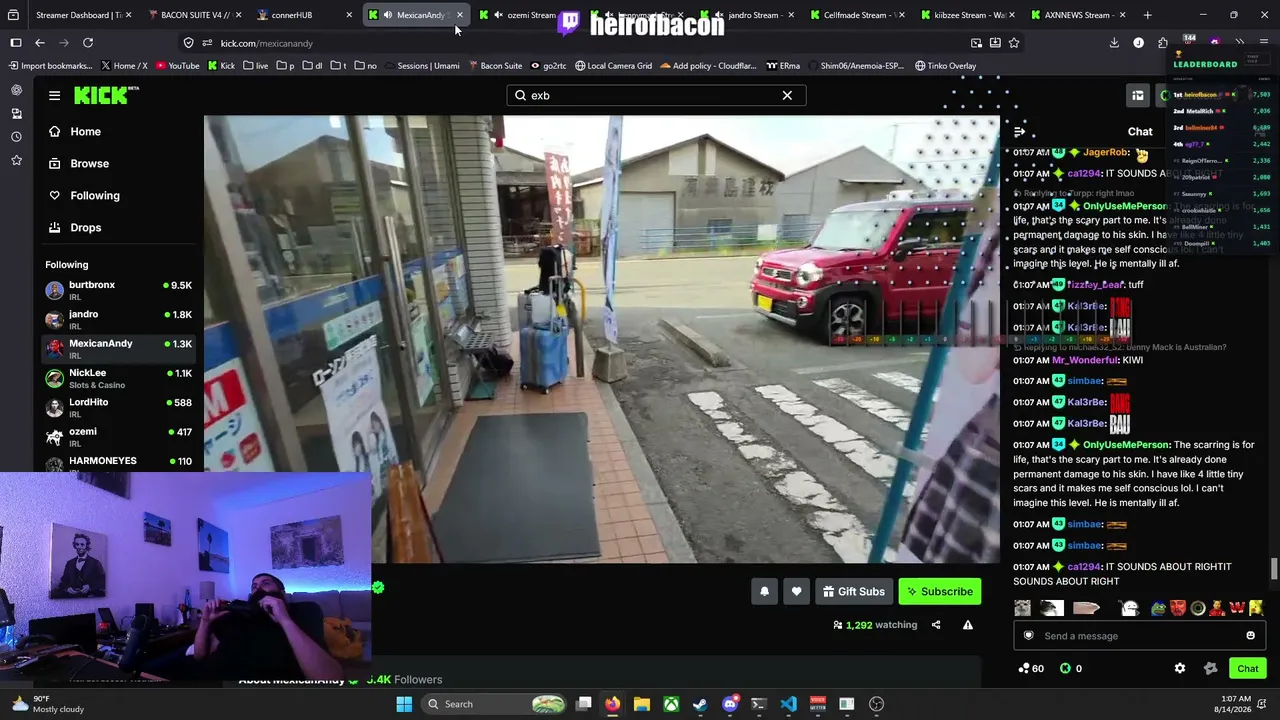This screenshot has width=1280, height=720.
Task: Switch to BACON SUITE V4 browser tab
Action: pos(192,15)
